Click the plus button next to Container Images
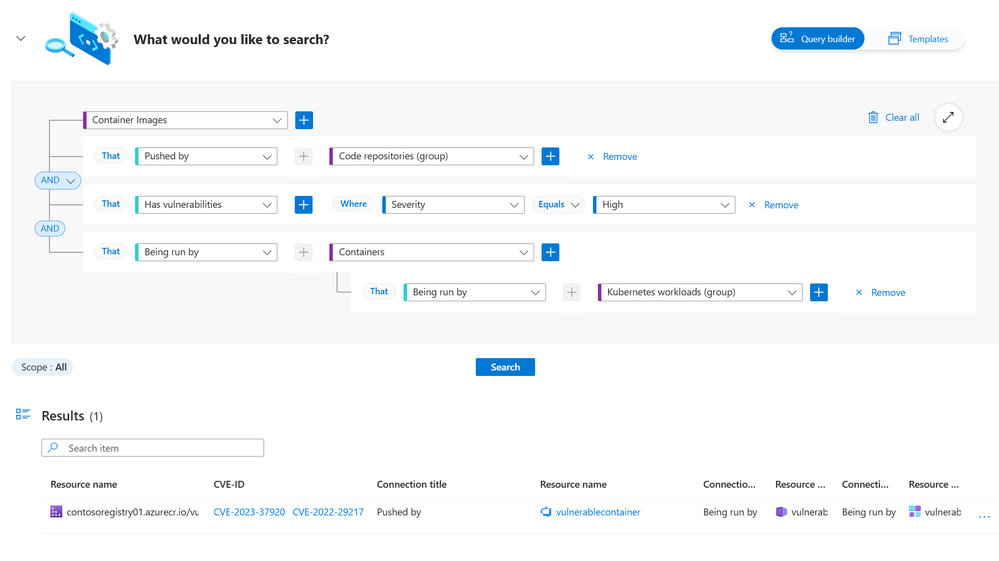 [x=304, y=120]
